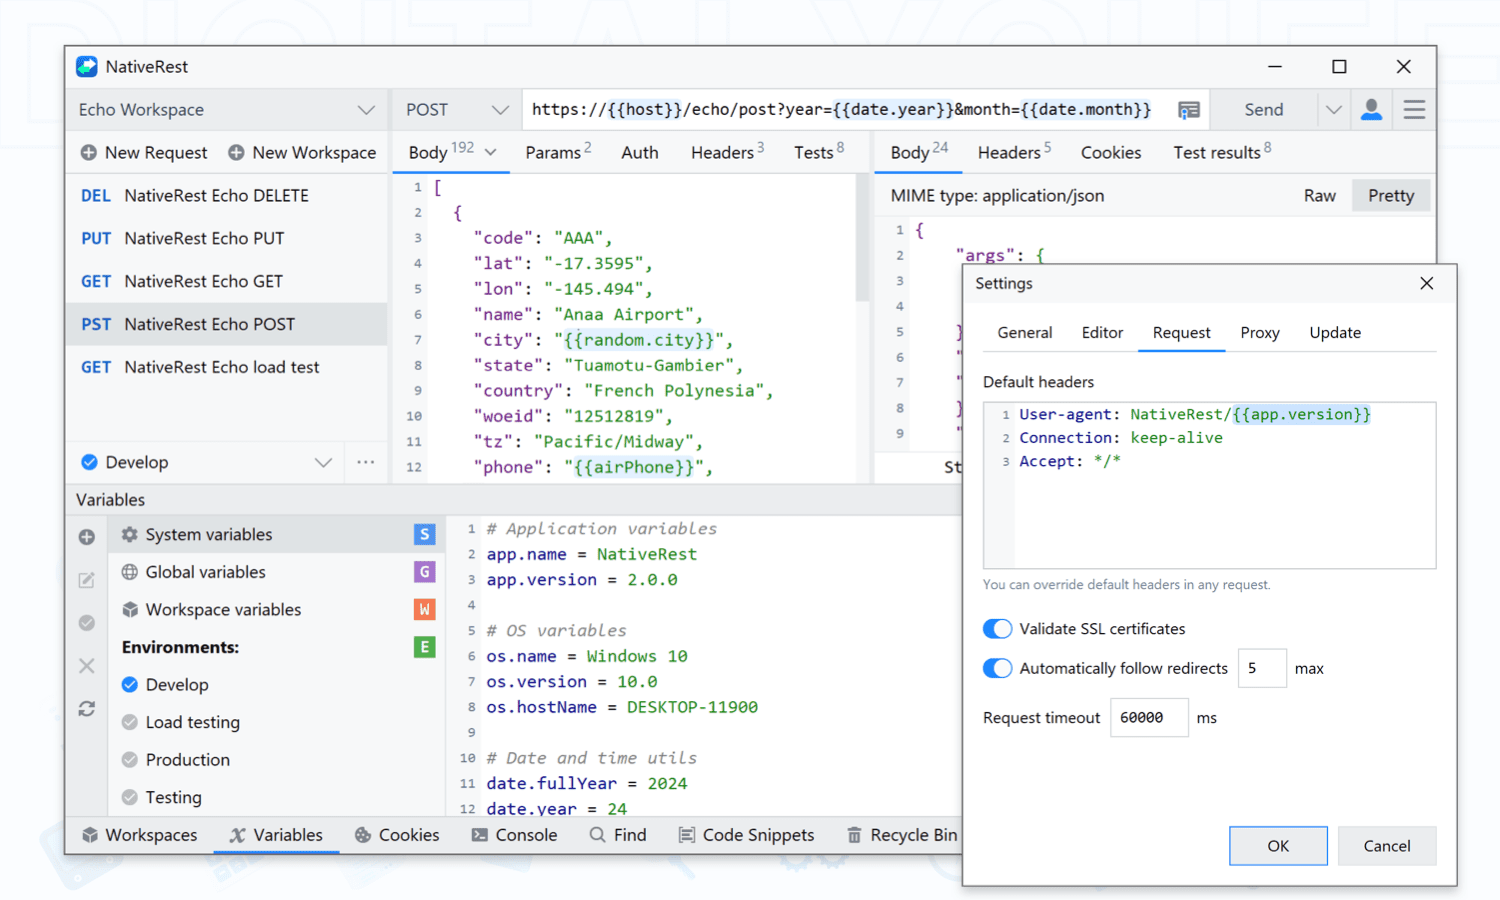Screen dimensions: 1500x900
Task: Click the delete variable X icon
Action: coord(87,666)
